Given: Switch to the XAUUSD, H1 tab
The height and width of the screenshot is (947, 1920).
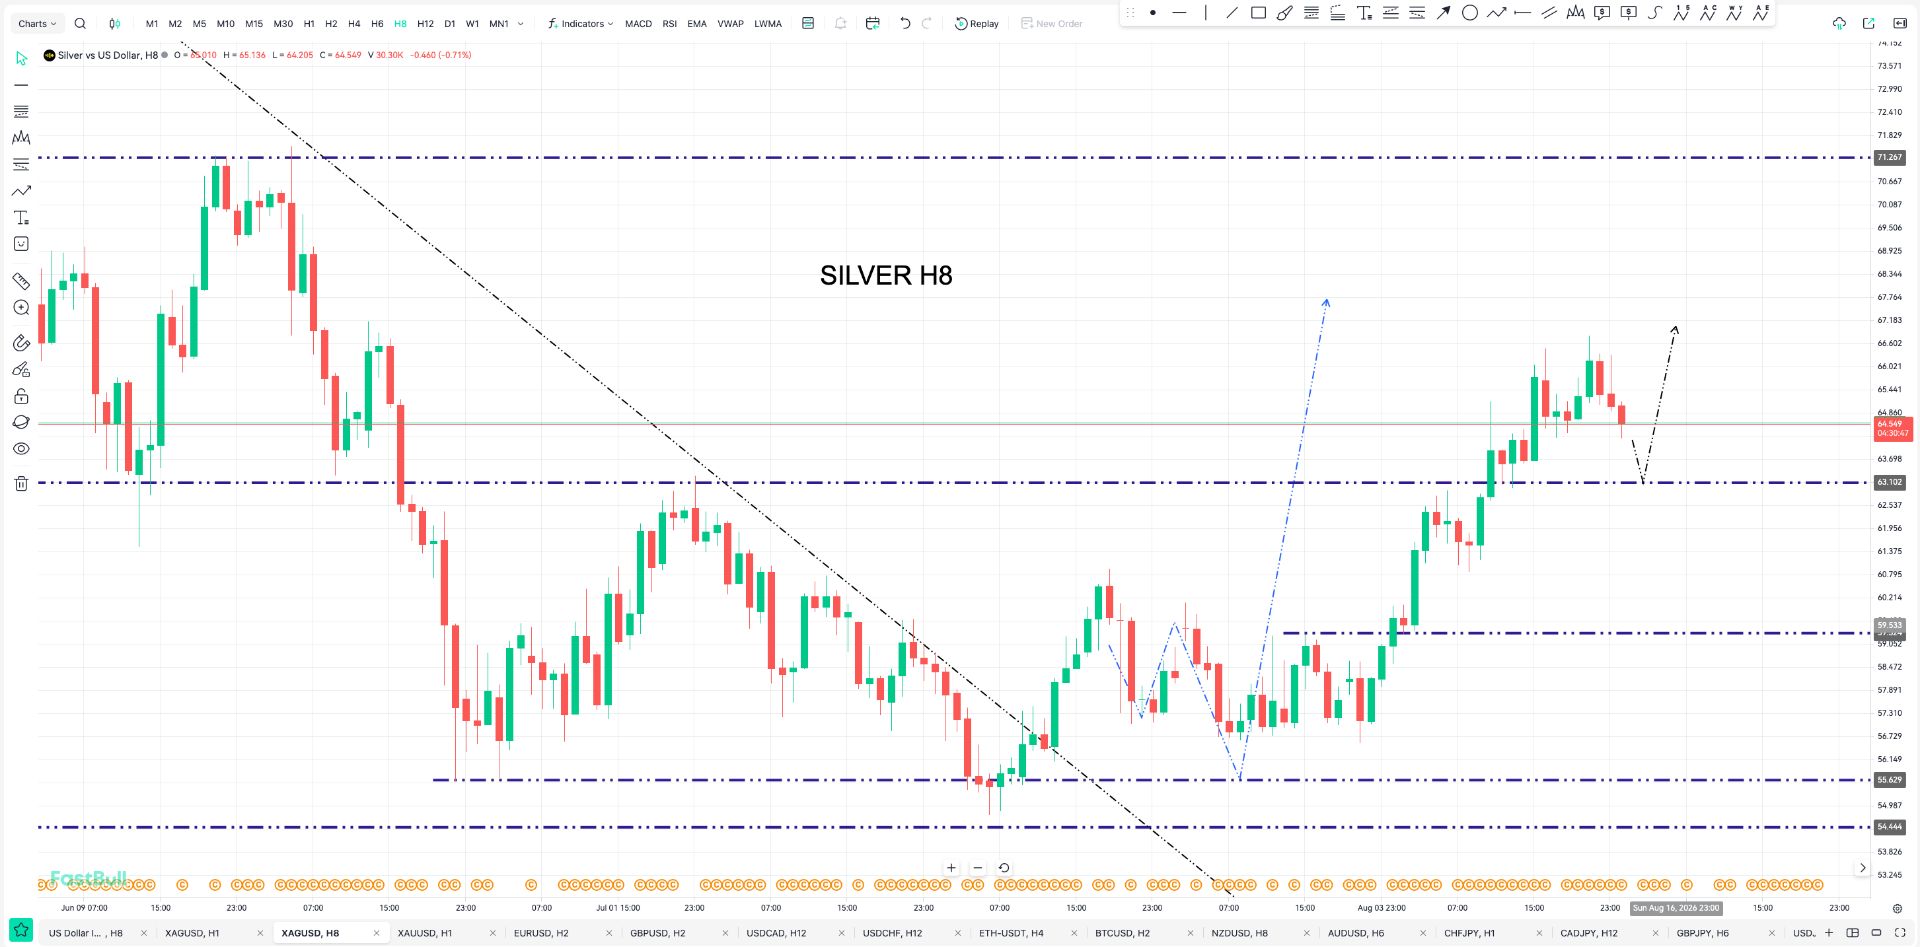Looking at the screenshot, I should 425,933.
